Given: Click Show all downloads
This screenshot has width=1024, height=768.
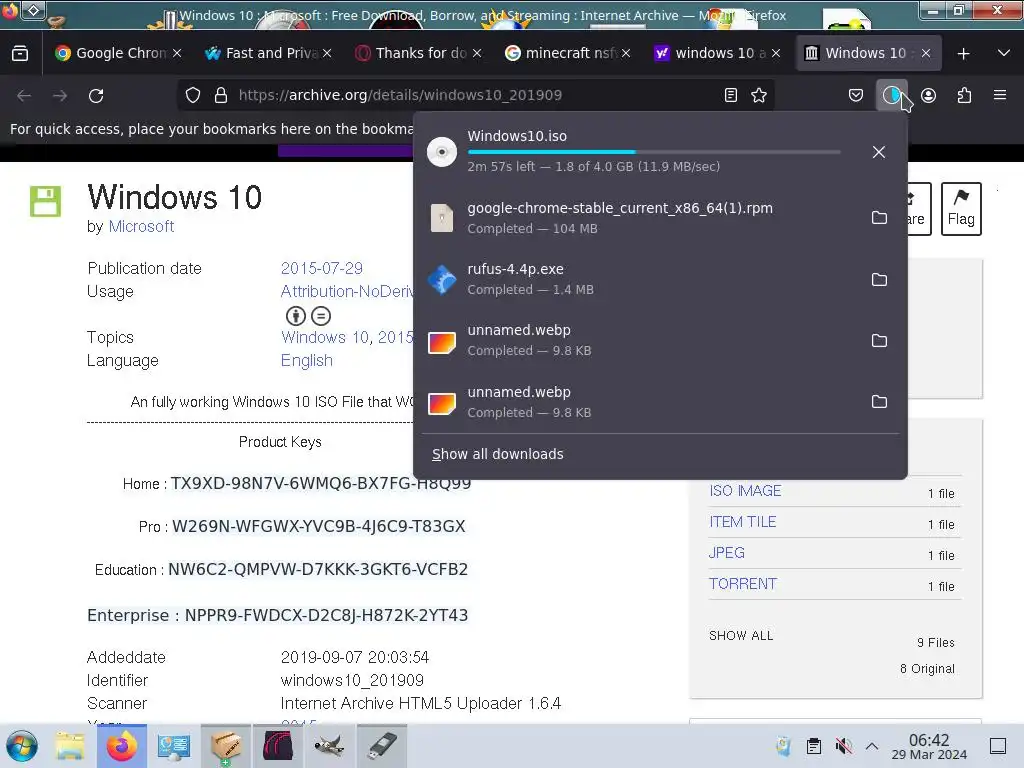Looking at the screenshot, I should [498, 454].
